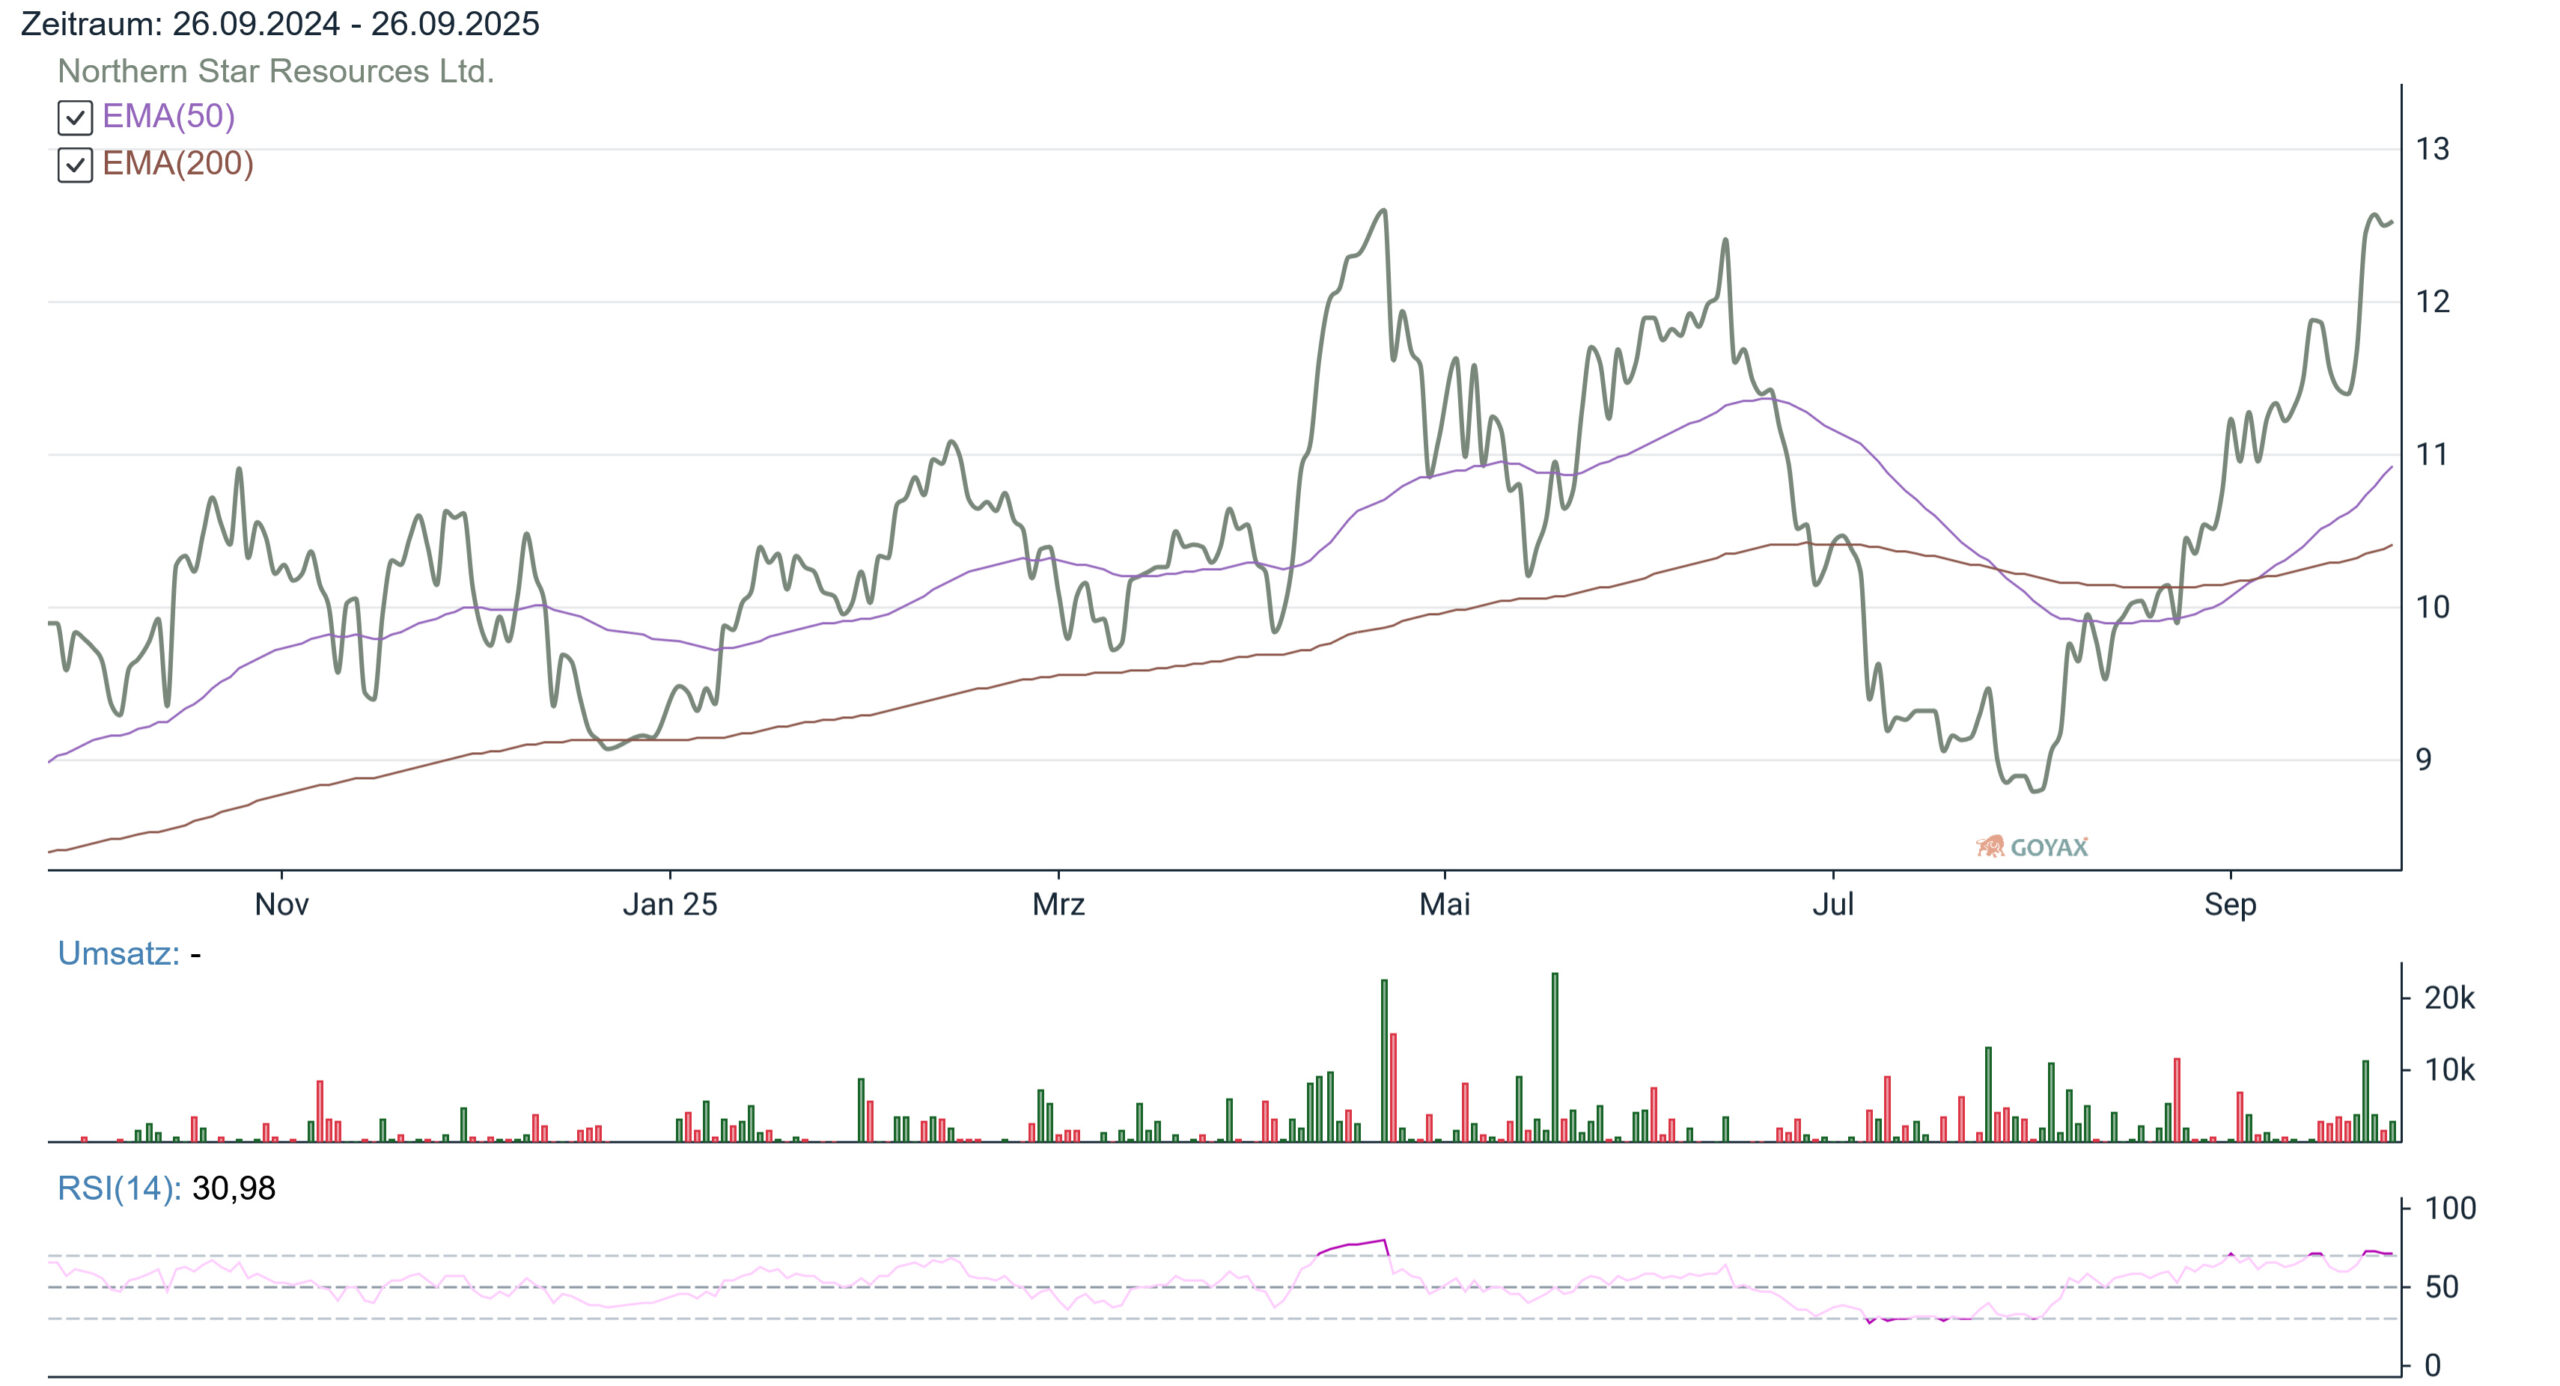The image size is (2560, 1386).
Task: Click price axis label 13
Action: pos(2433,149)
